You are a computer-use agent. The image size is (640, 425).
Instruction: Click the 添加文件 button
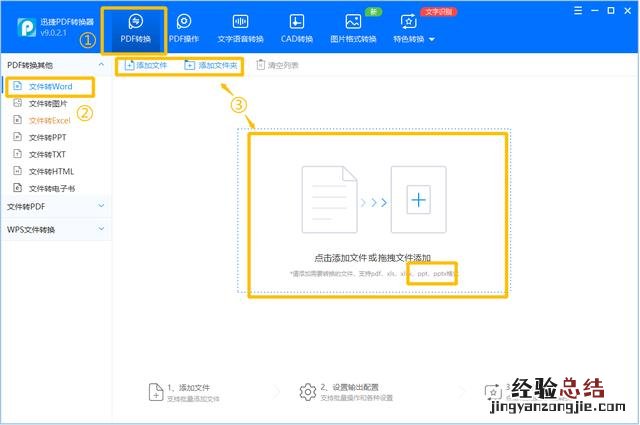(x=146, y=65)
